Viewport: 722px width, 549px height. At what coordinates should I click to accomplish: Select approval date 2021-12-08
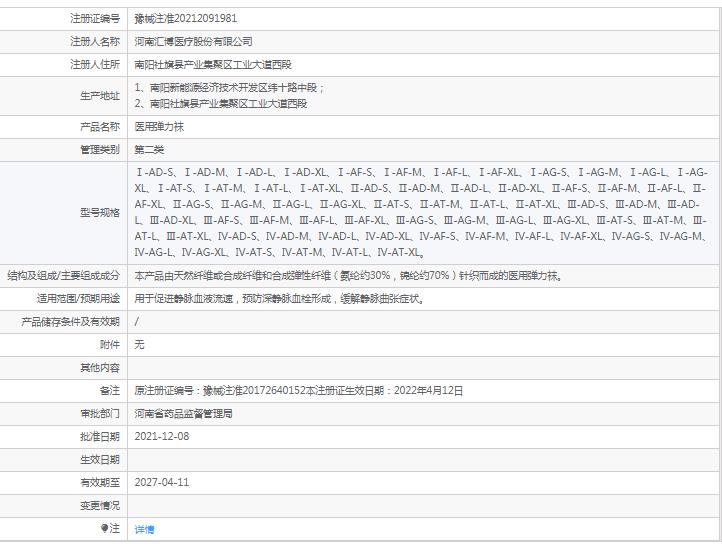click(x=162, y=437)
